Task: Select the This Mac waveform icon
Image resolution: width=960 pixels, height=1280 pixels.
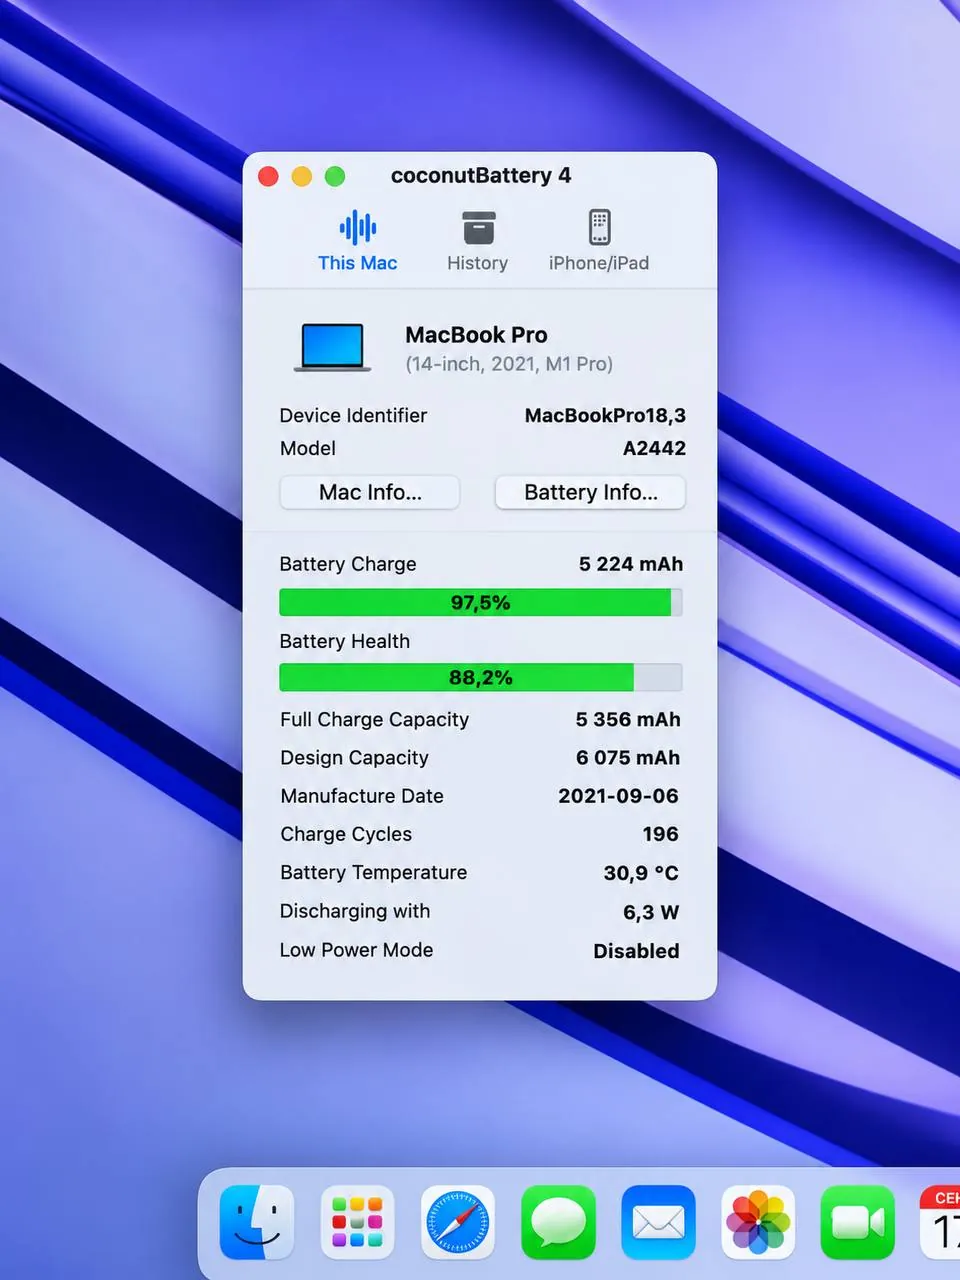Action: pos(358,228)
